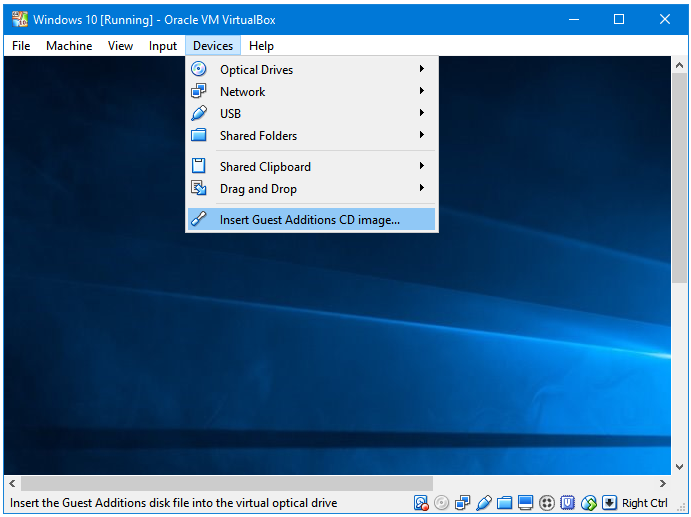Choose Insert Guest Additions CD image

tap(312, 219)
